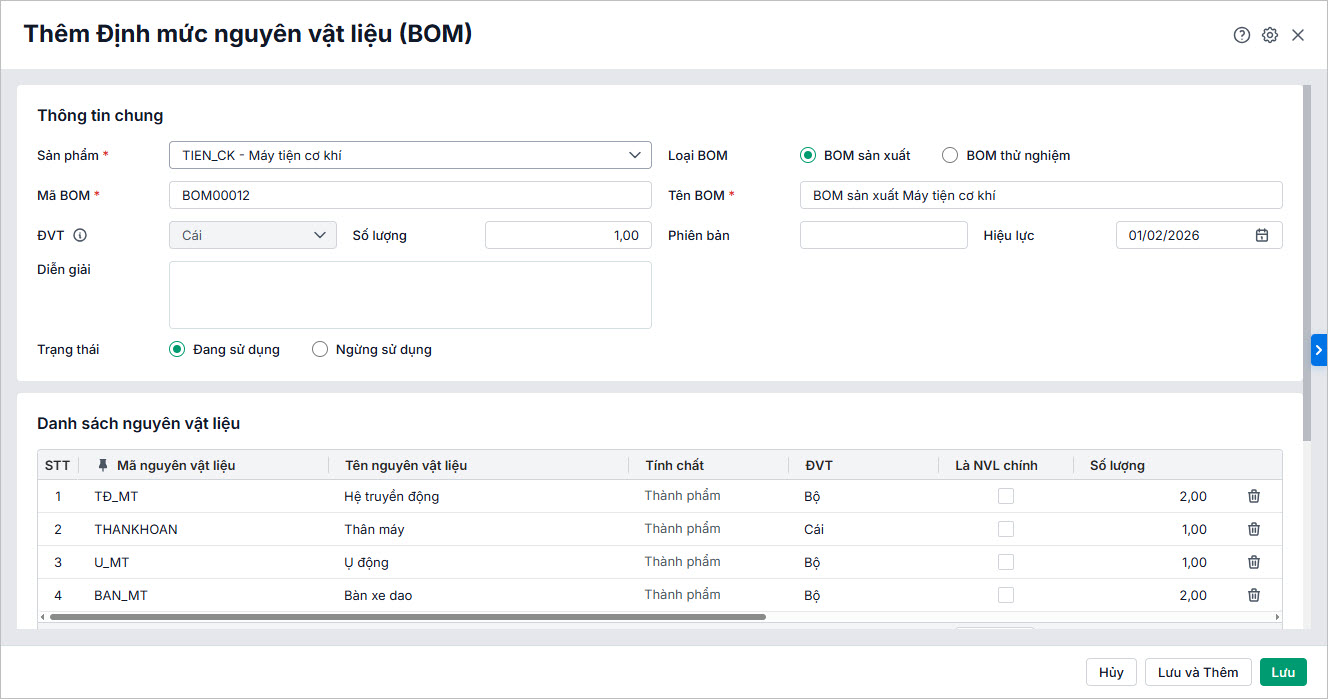Viewport: 1328px width, 699px height.
Task: Click the green Lưu button
Action: tap(1283, 672)
